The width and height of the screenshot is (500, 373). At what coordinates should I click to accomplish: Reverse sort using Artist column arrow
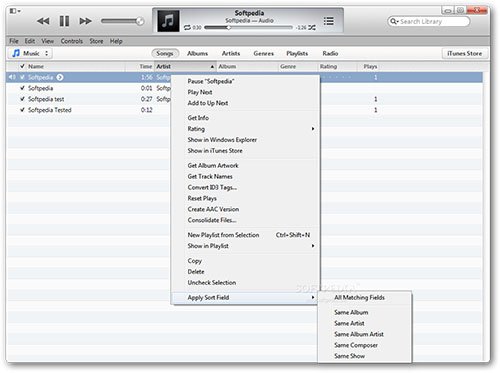(x=212, y=67)
